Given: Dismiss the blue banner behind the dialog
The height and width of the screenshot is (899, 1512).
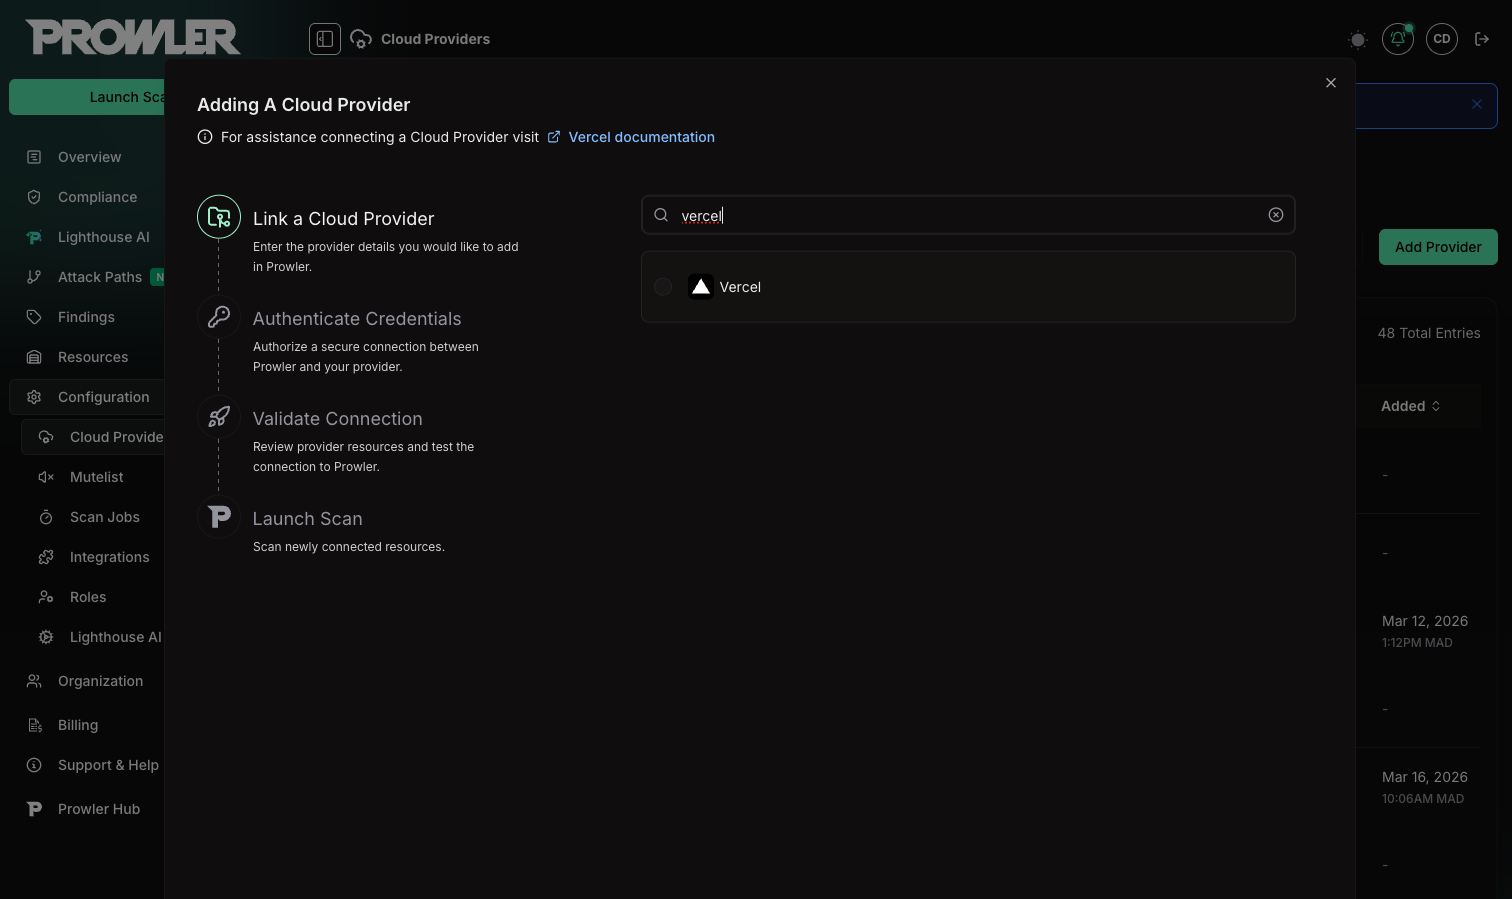Looking at the screenshot, I should [x=1477, y=104].
